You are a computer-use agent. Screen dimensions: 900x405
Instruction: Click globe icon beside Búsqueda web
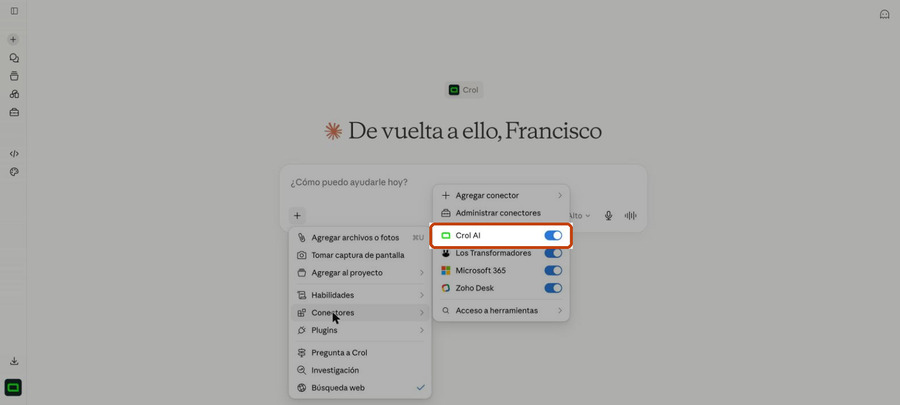point(301,388)
